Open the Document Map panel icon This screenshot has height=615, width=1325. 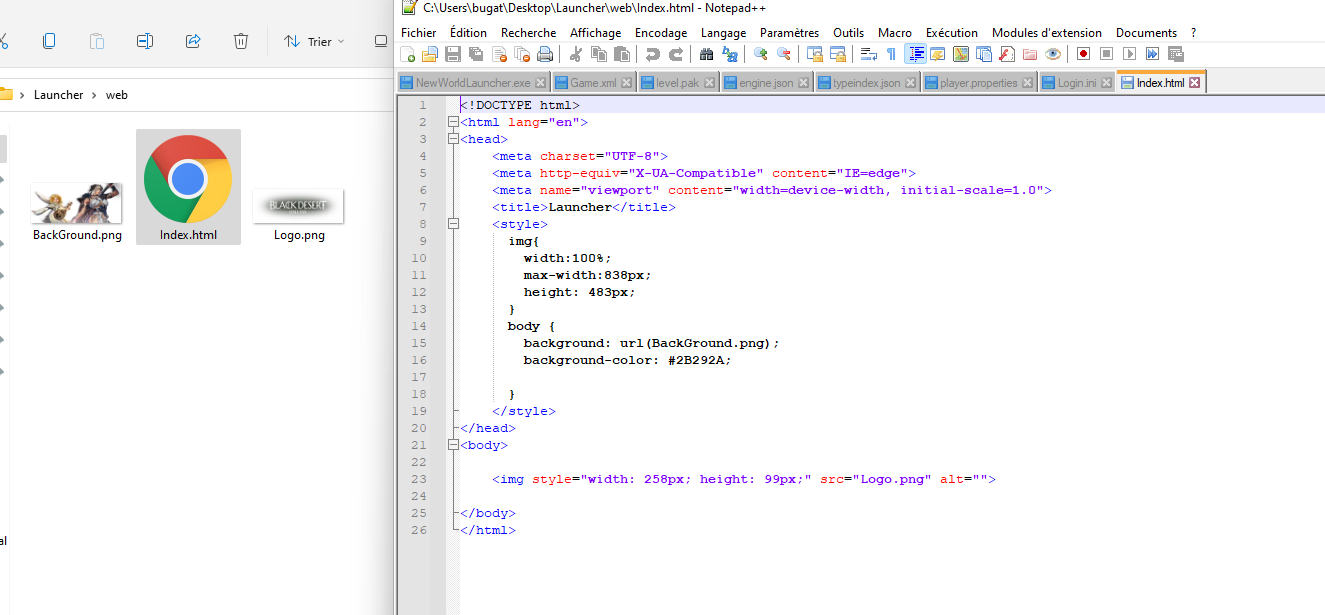pos(960,54)
